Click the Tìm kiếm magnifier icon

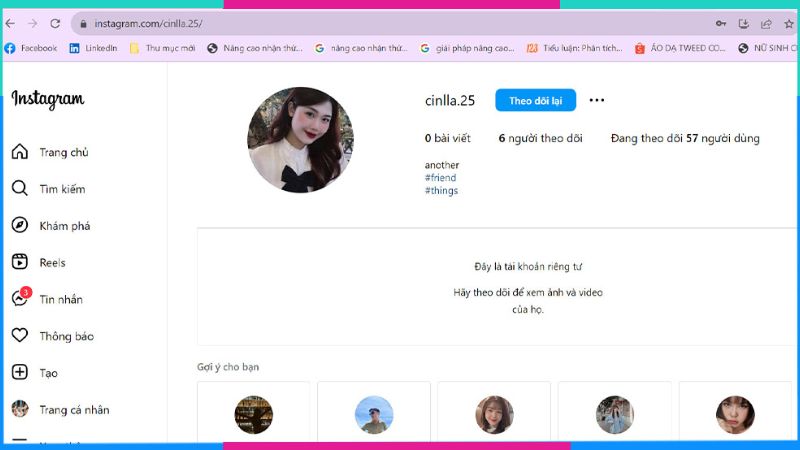tap(19, 189)
